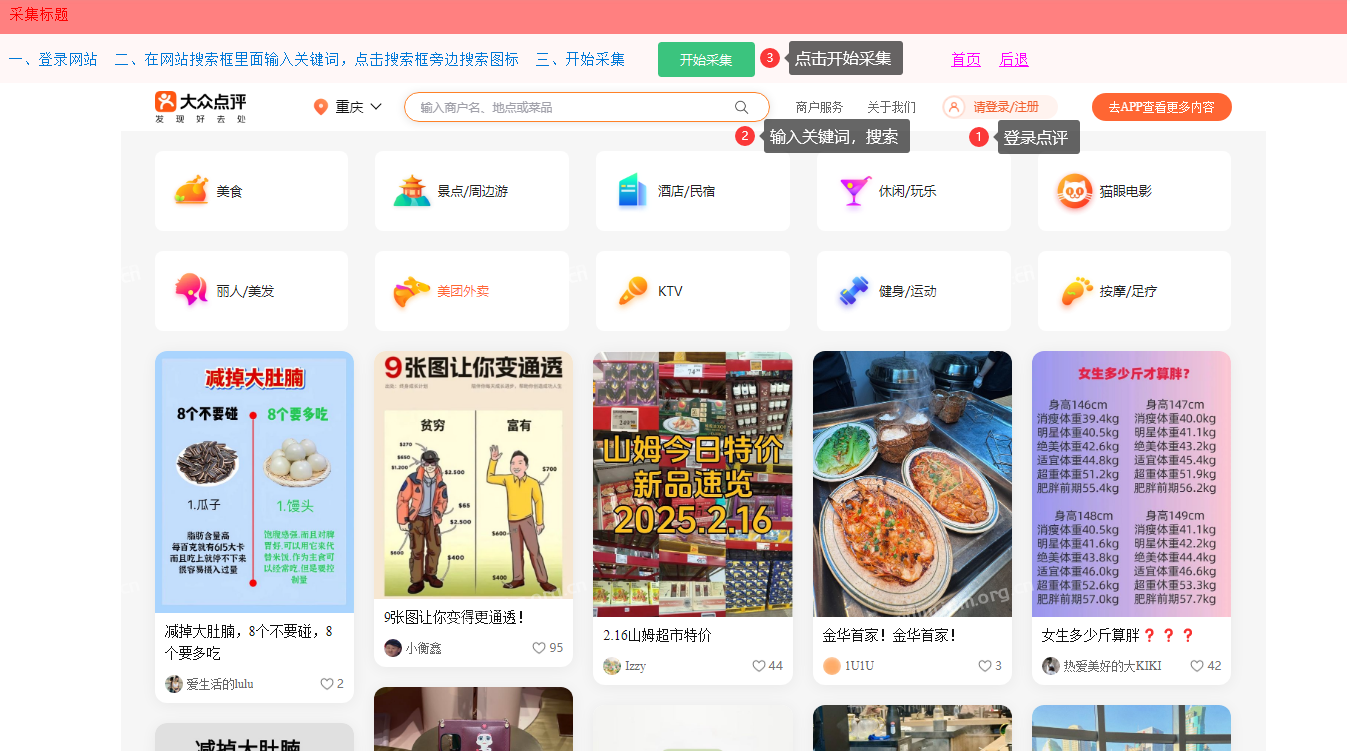Click the user avatar icon near login

pos(954,107)
